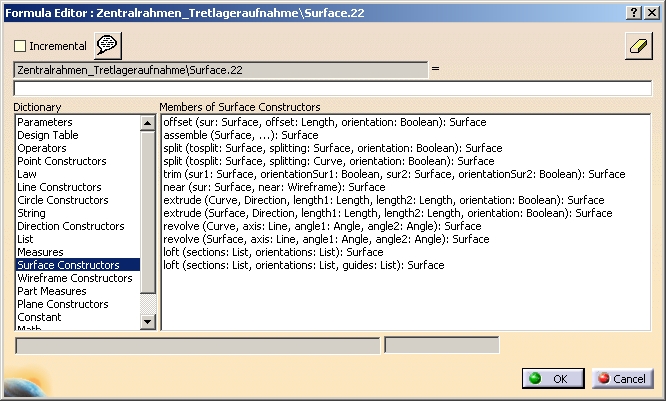This screenshot has height=401, width=666.
Task: Click the Dictionary scroll up arrow
Action: [x=147, y=123]
